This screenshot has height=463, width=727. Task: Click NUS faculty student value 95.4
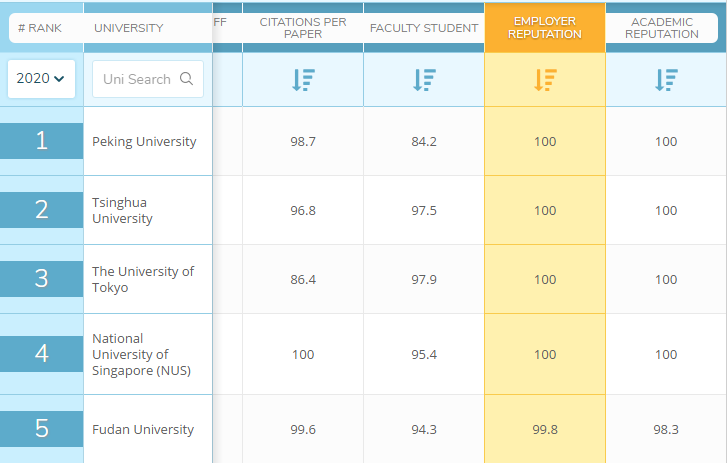pos(424,355)
